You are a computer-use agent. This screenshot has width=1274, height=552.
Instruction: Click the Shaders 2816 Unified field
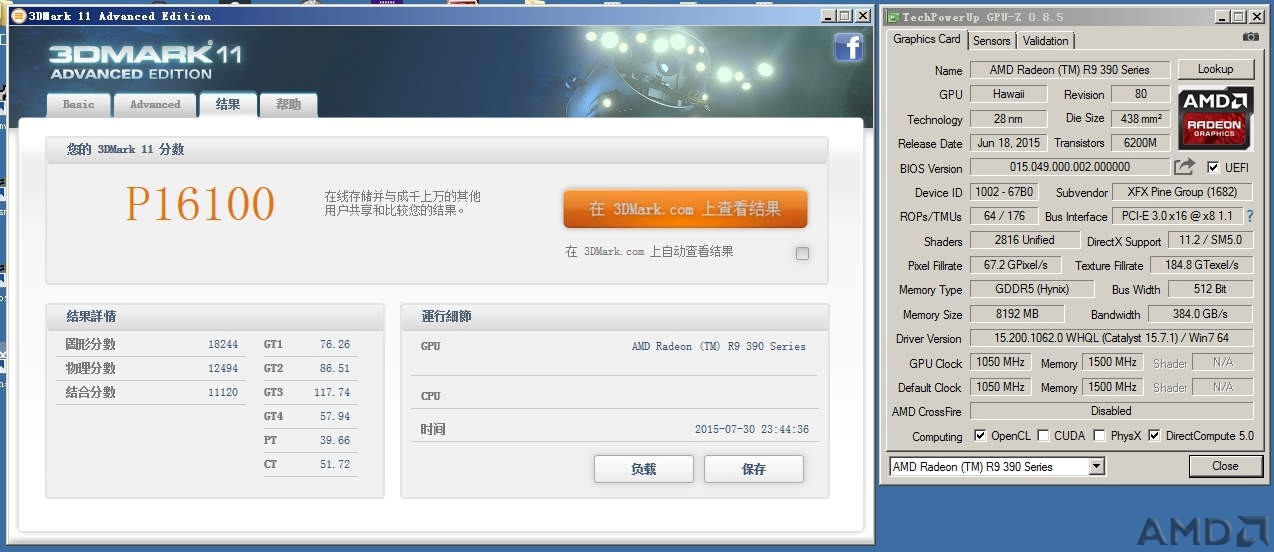[x=1025, y=240]
